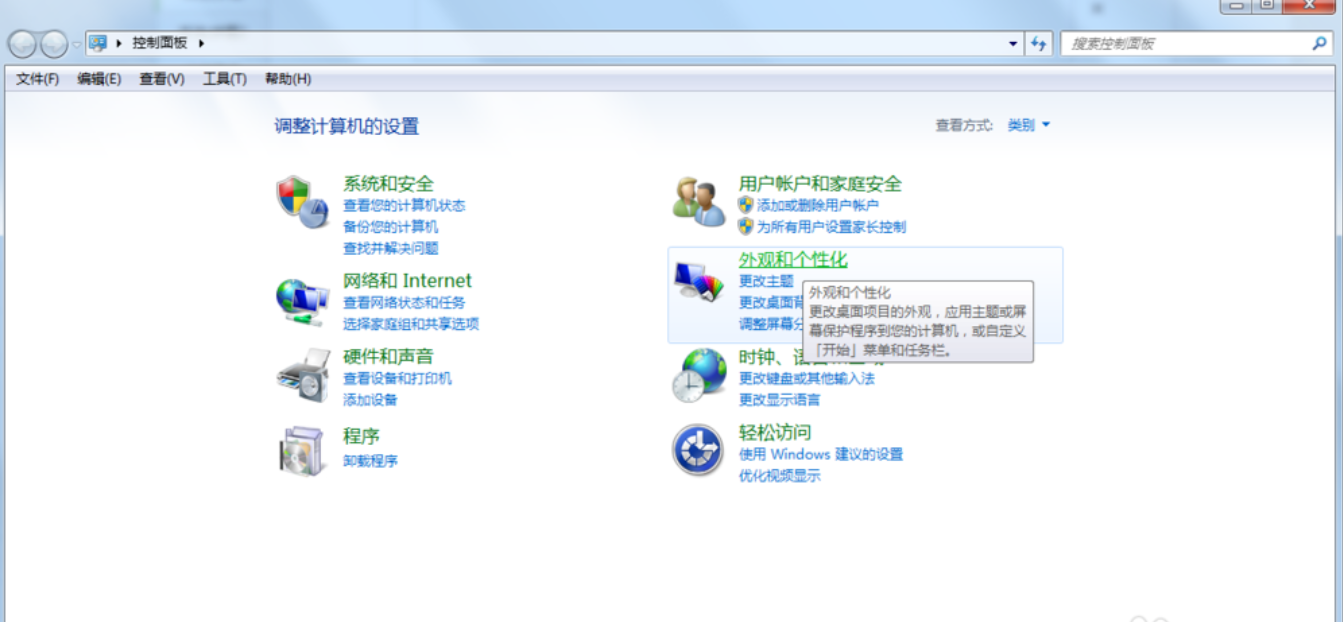This screenshot has height=622, width=1343.
Task: Click the 添加或删除用户帐户 link
Action: point(818,205)
